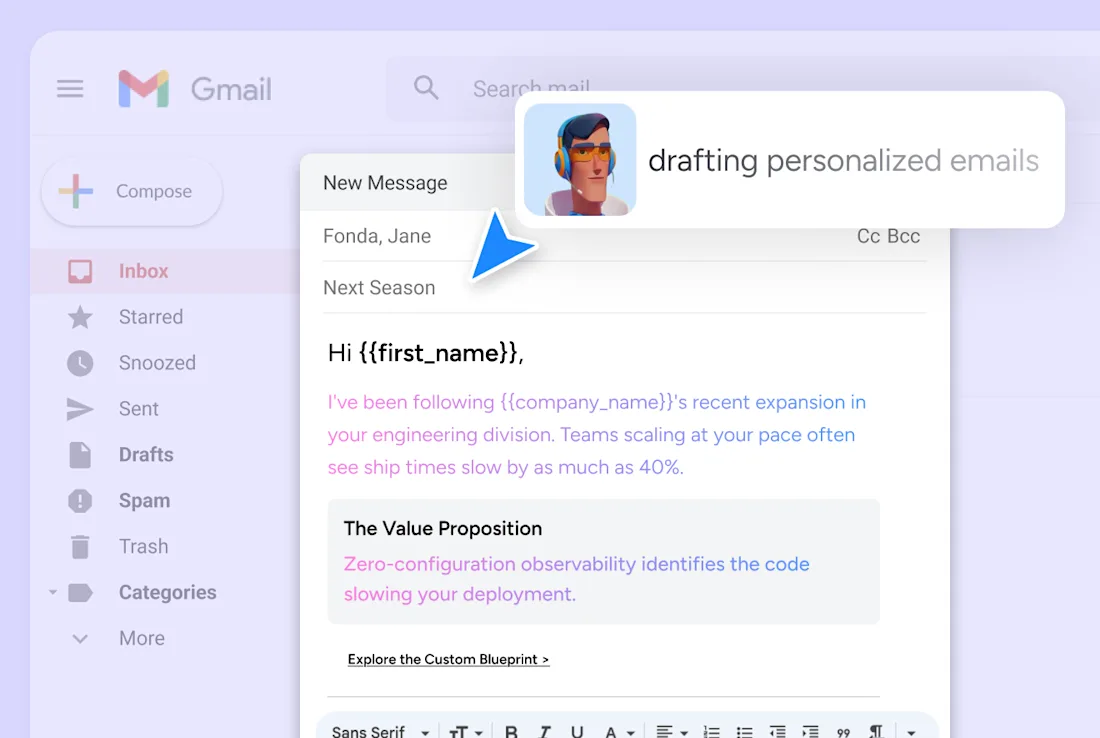Open the text color dropdown

tap(619, 732)
